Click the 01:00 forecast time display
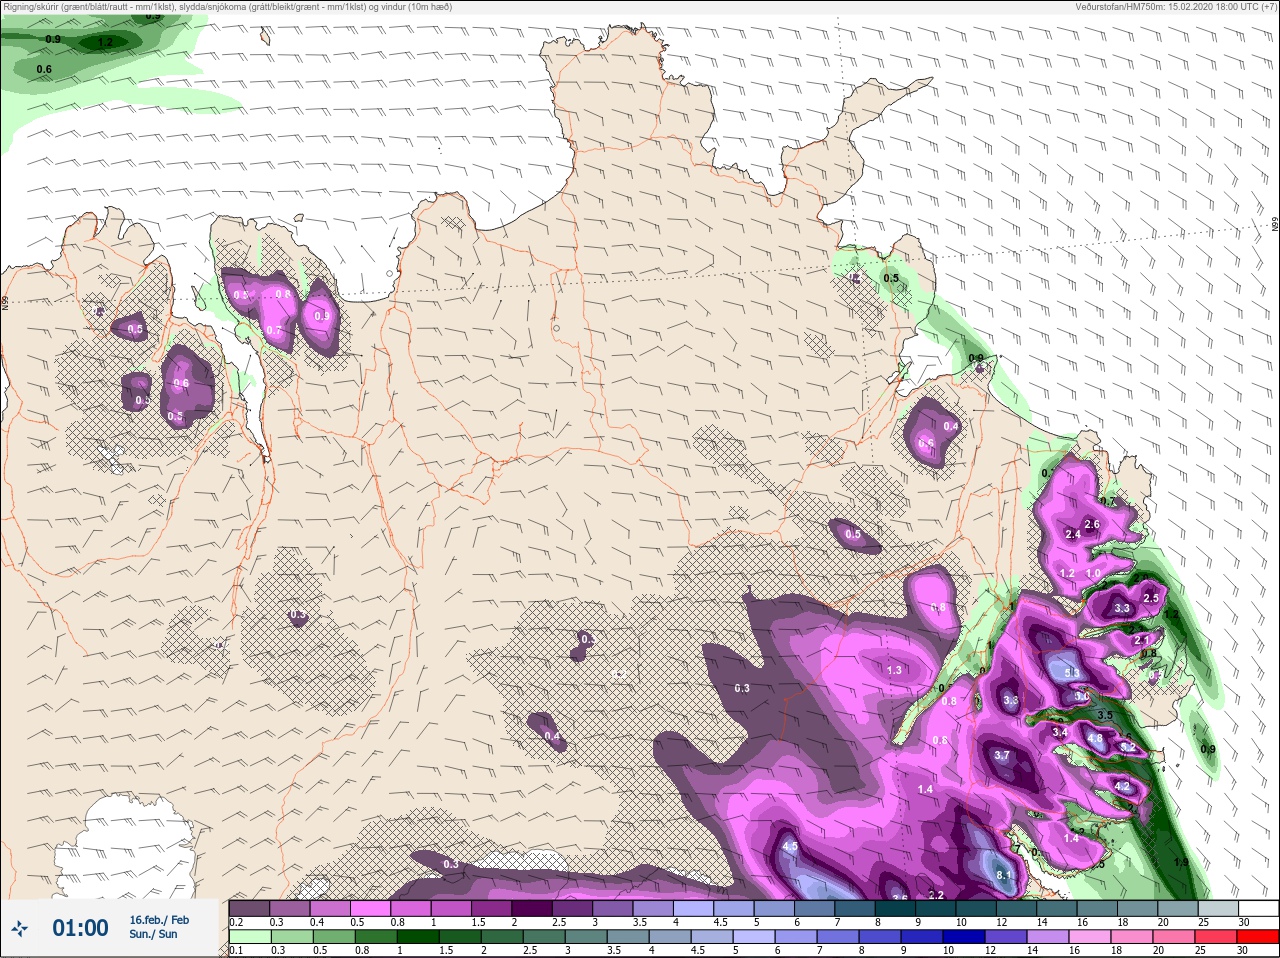The width and height of the screenshot is (1280, 958). [x=81, y=928]
